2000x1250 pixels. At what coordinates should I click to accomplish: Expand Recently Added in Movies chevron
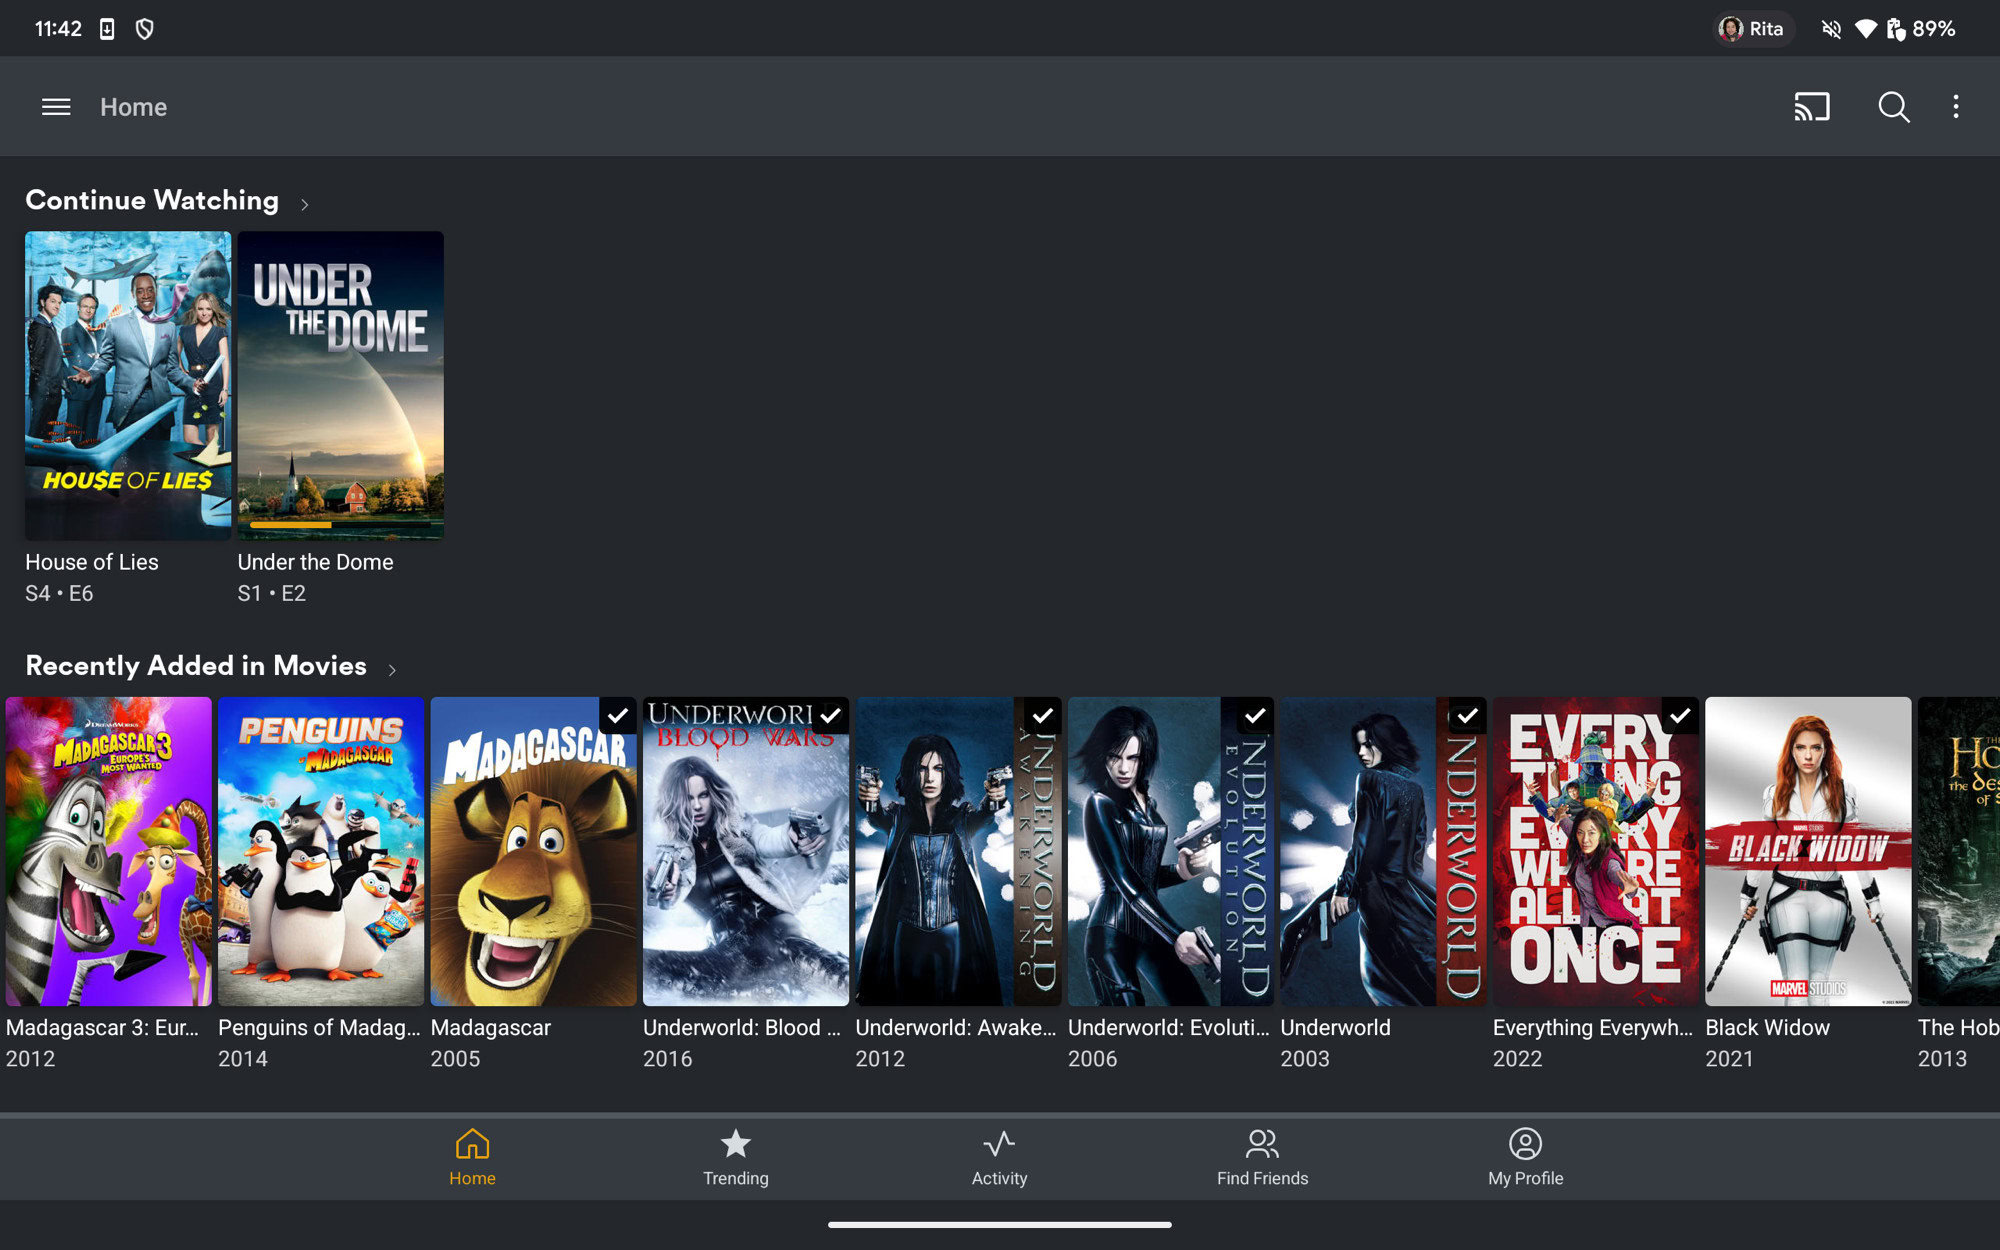tap(392, 670)
